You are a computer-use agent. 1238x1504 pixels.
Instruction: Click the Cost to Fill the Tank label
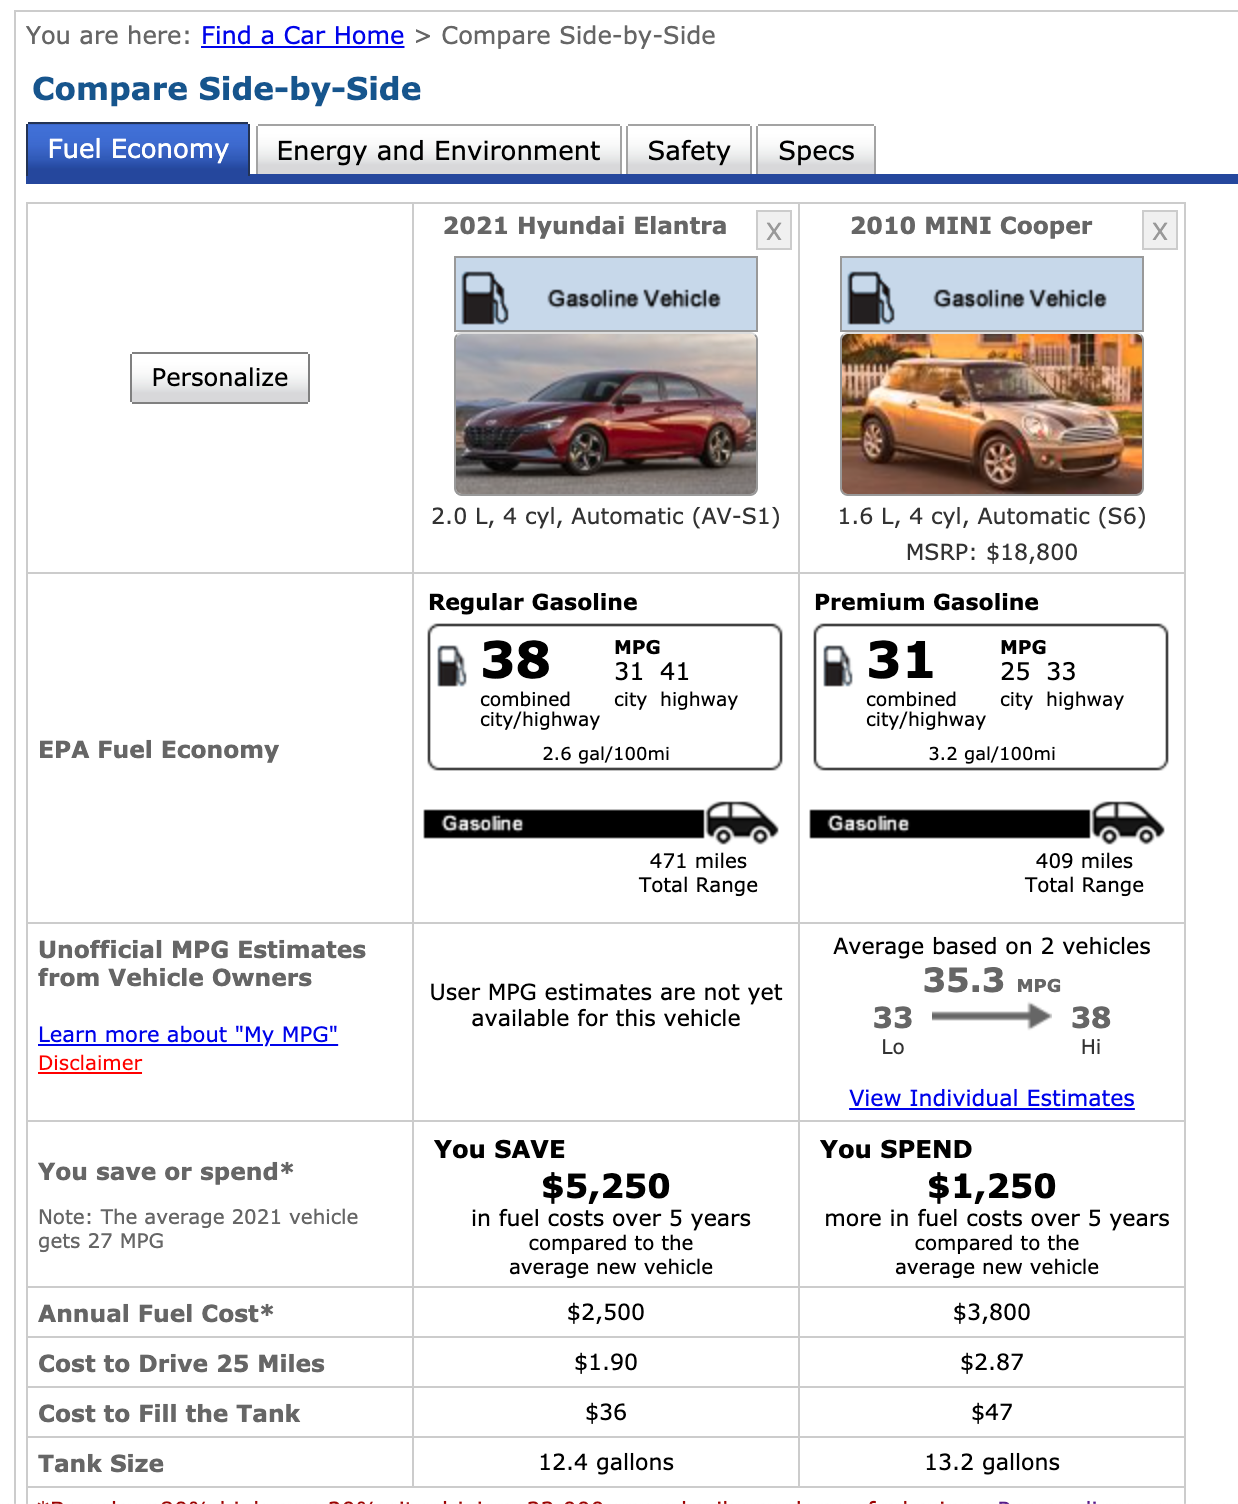(169, 1414)
